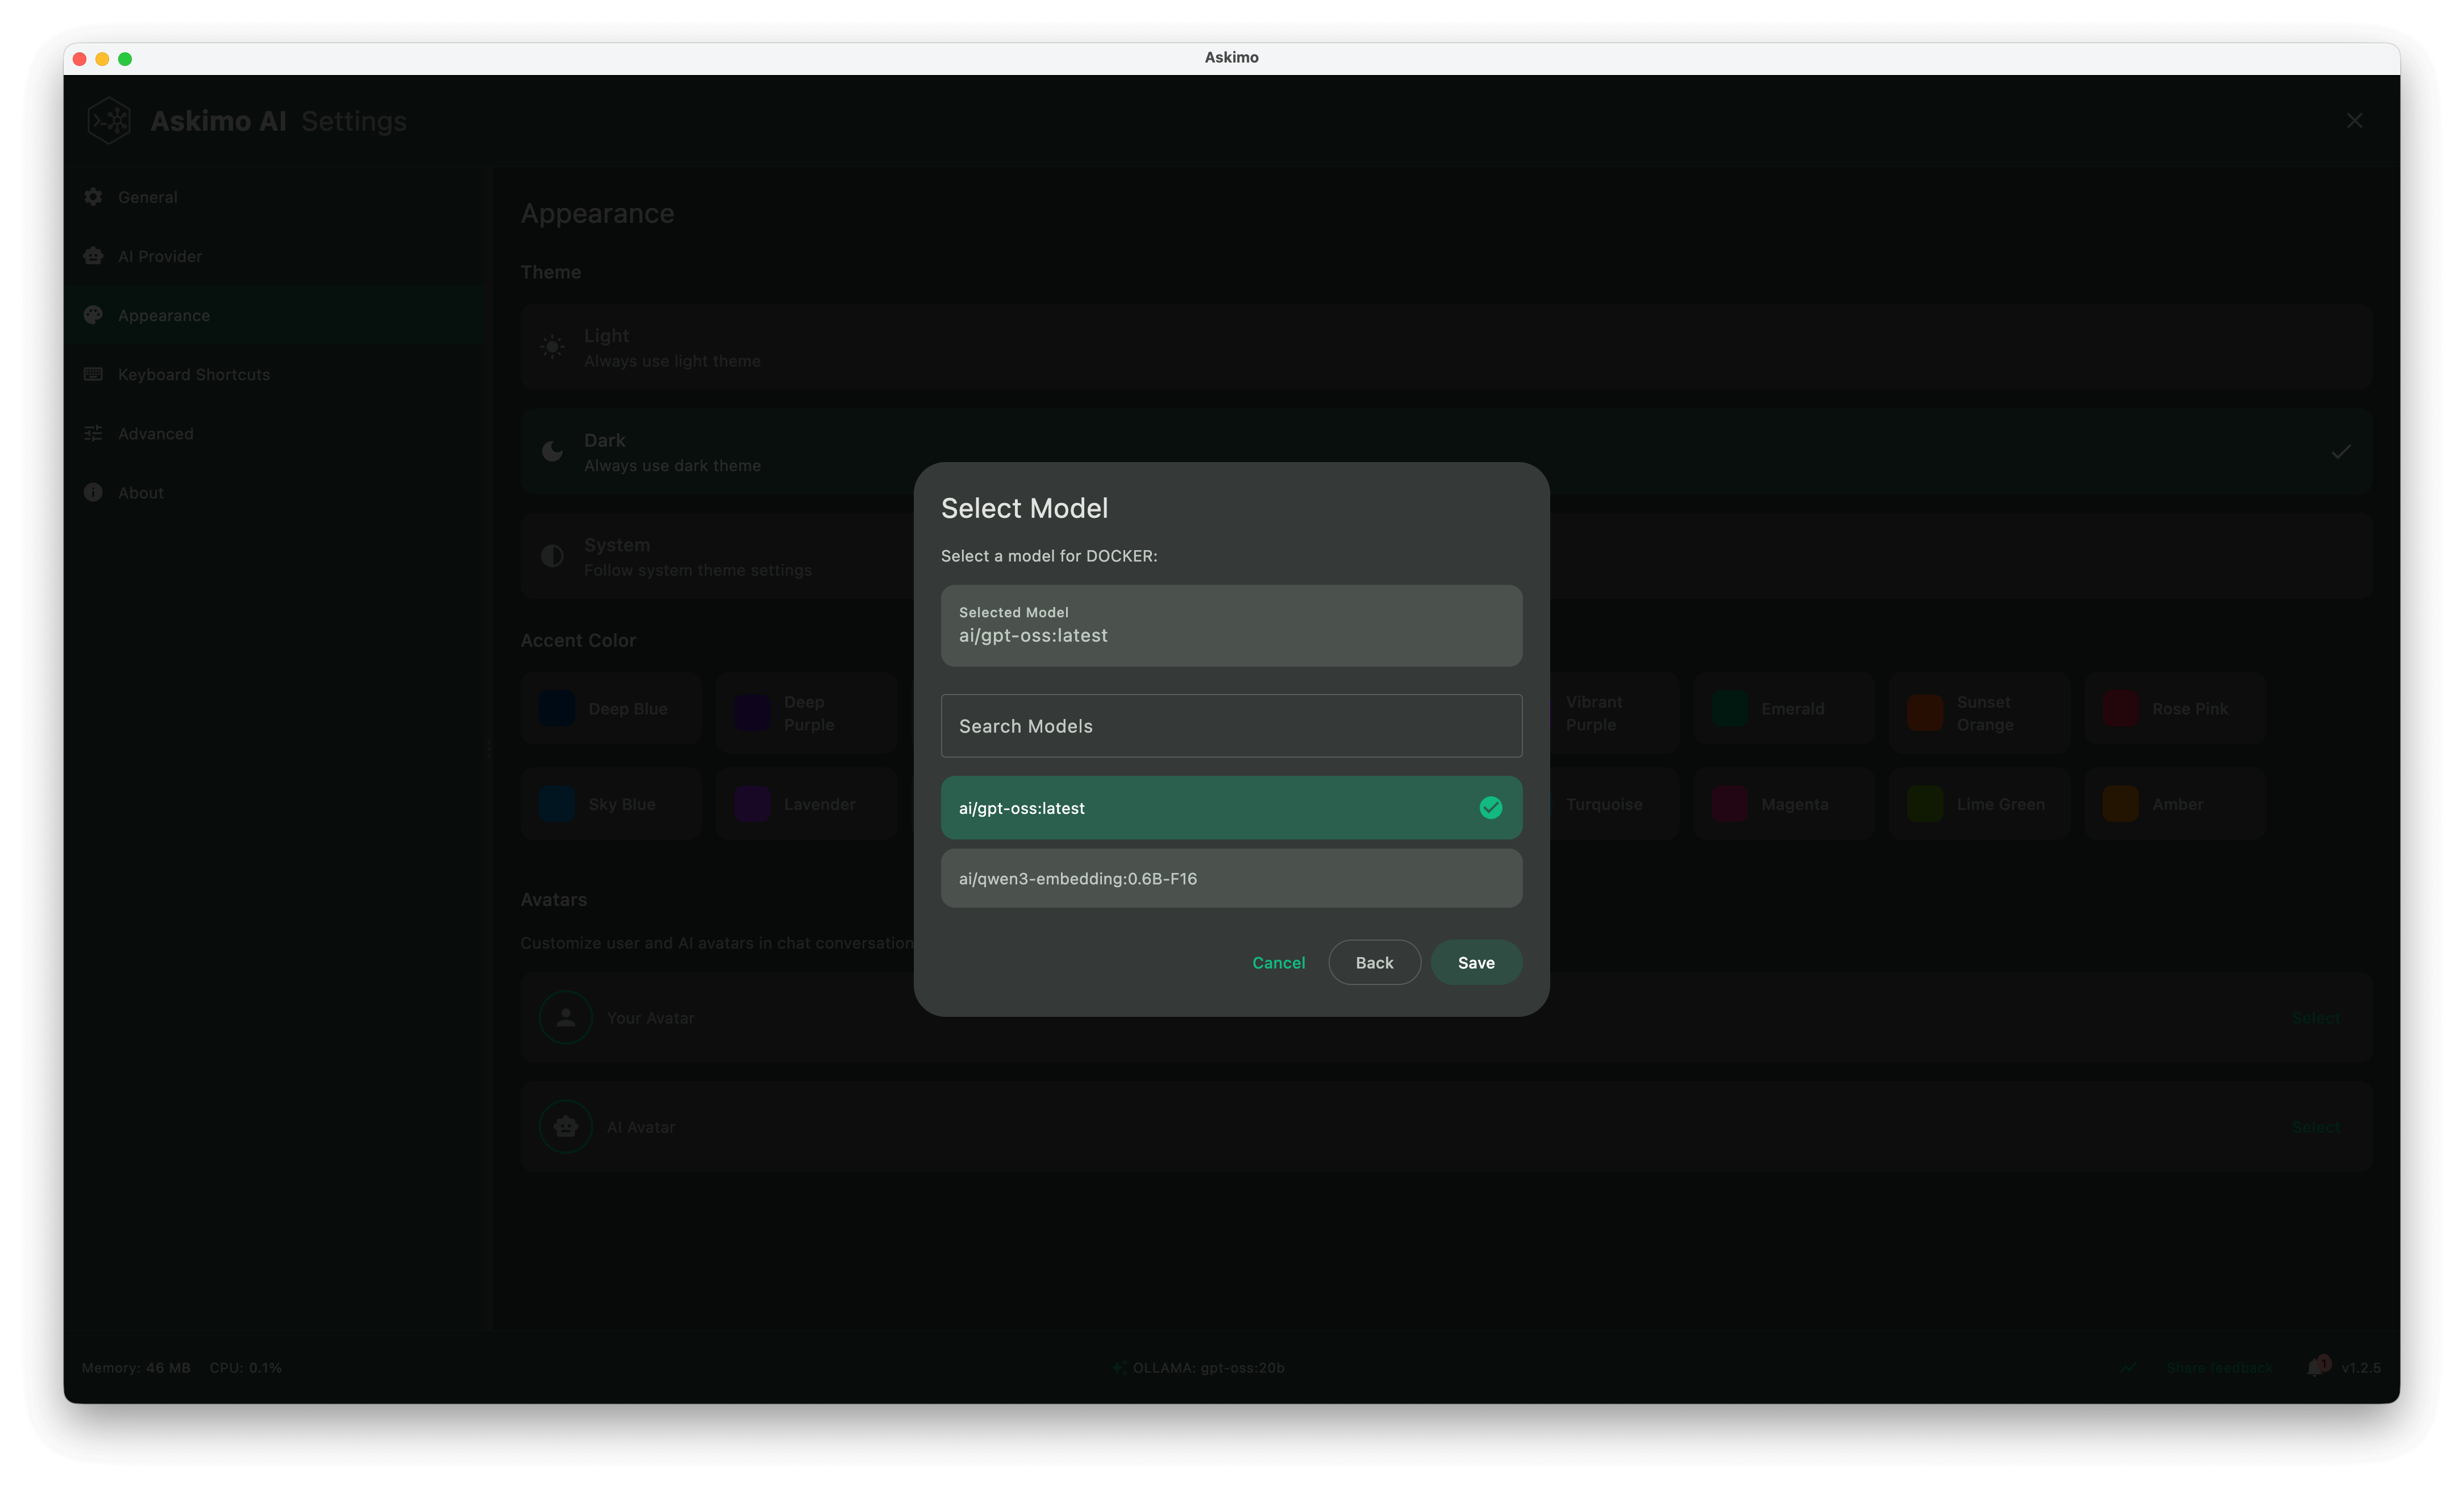Cancel the Select Model dialog
Image resolution: width=2464 pixels, height=1488 pixels.
[x=1278, y=962]
